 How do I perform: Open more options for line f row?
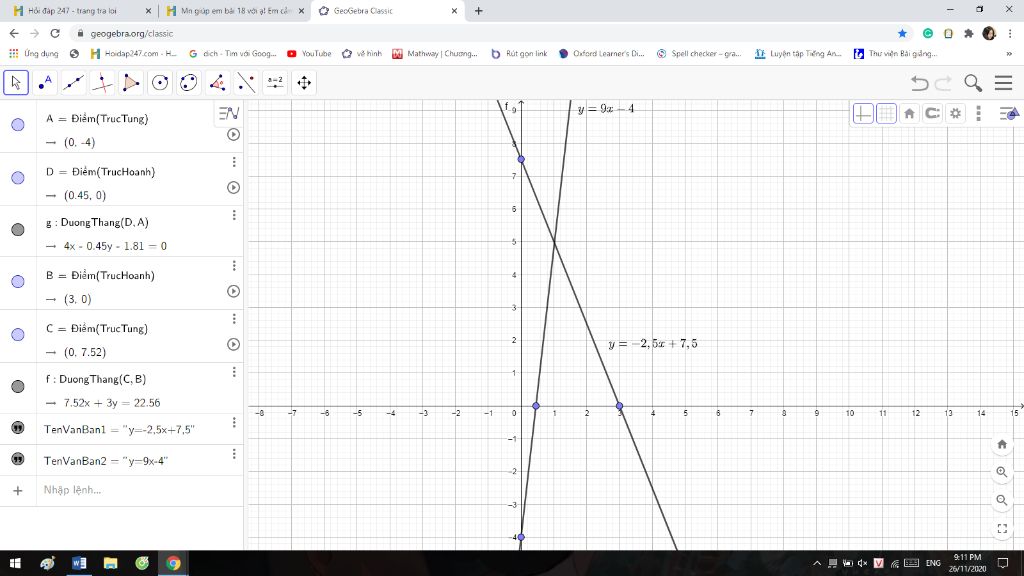click(234, 372)
